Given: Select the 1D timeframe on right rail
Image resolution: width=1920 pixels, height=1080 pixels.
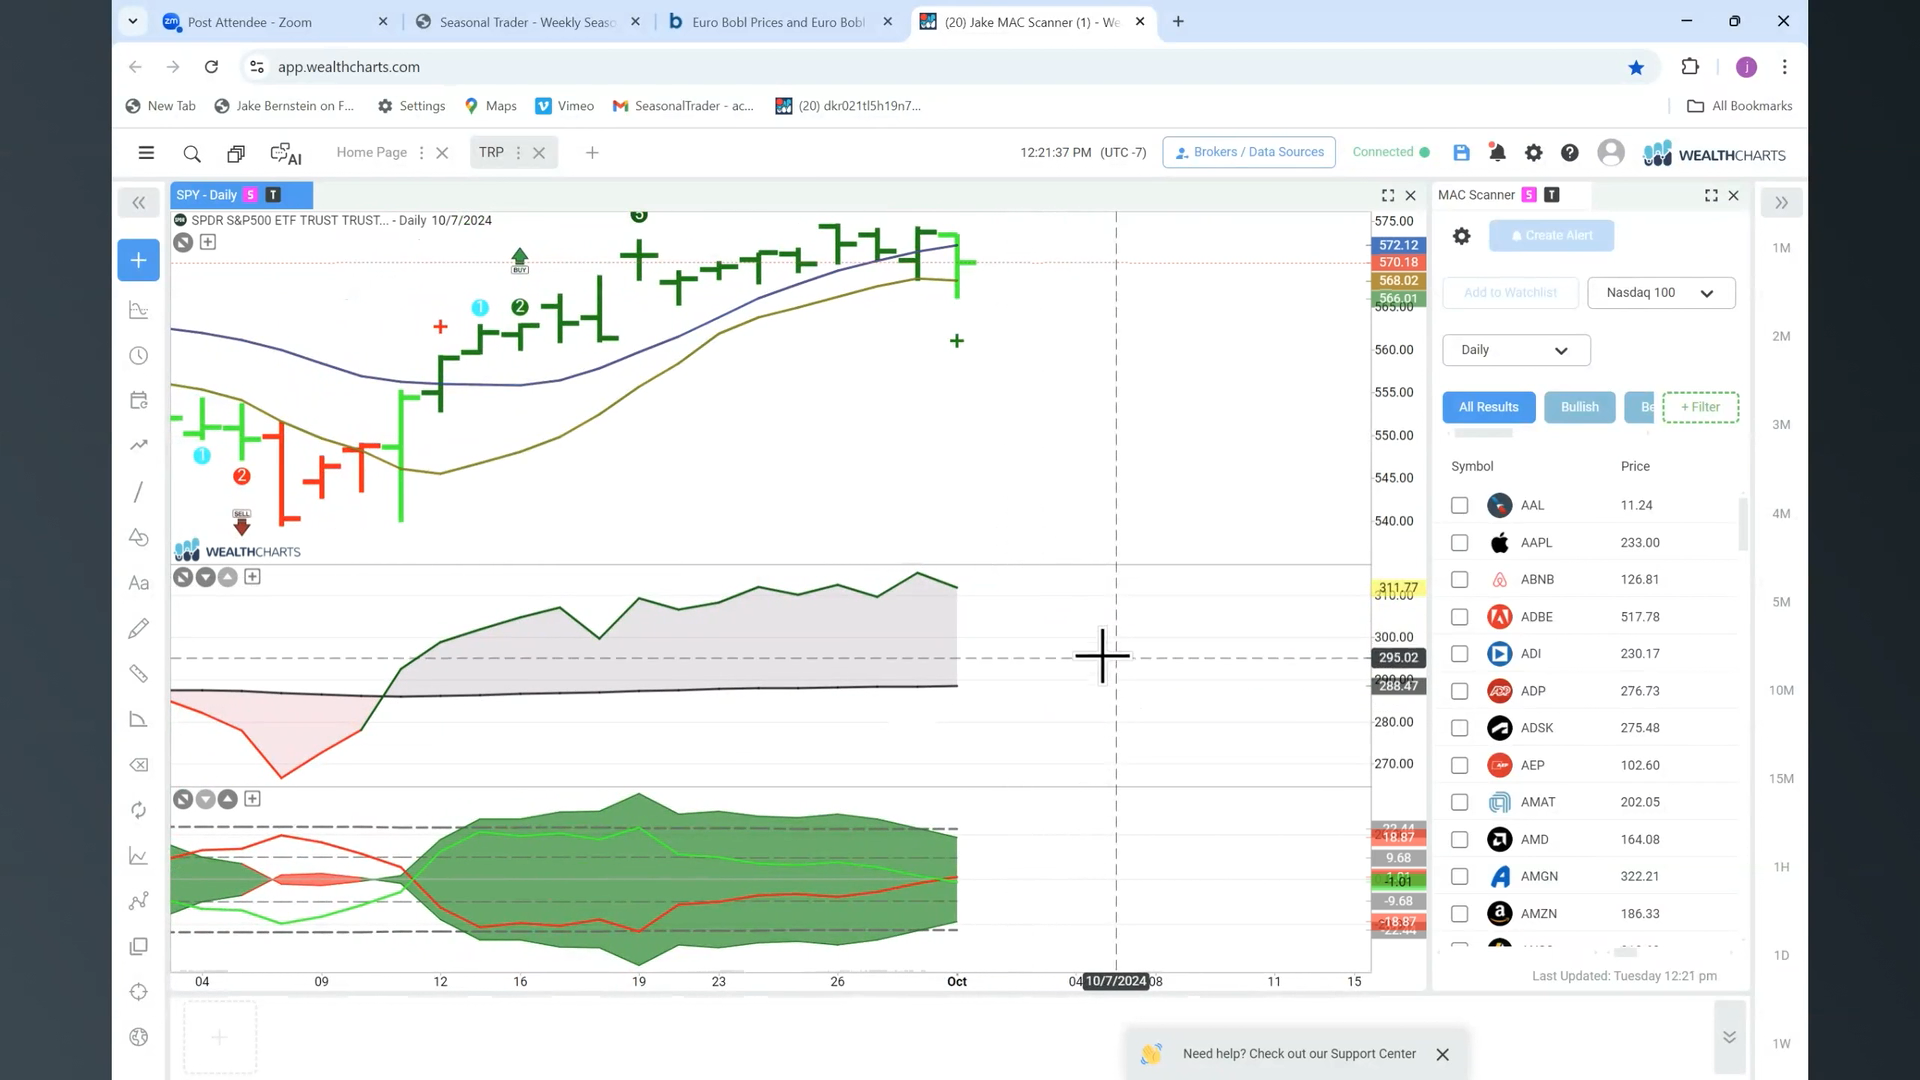Looking at the screenshot, I should pos(1781,956).
